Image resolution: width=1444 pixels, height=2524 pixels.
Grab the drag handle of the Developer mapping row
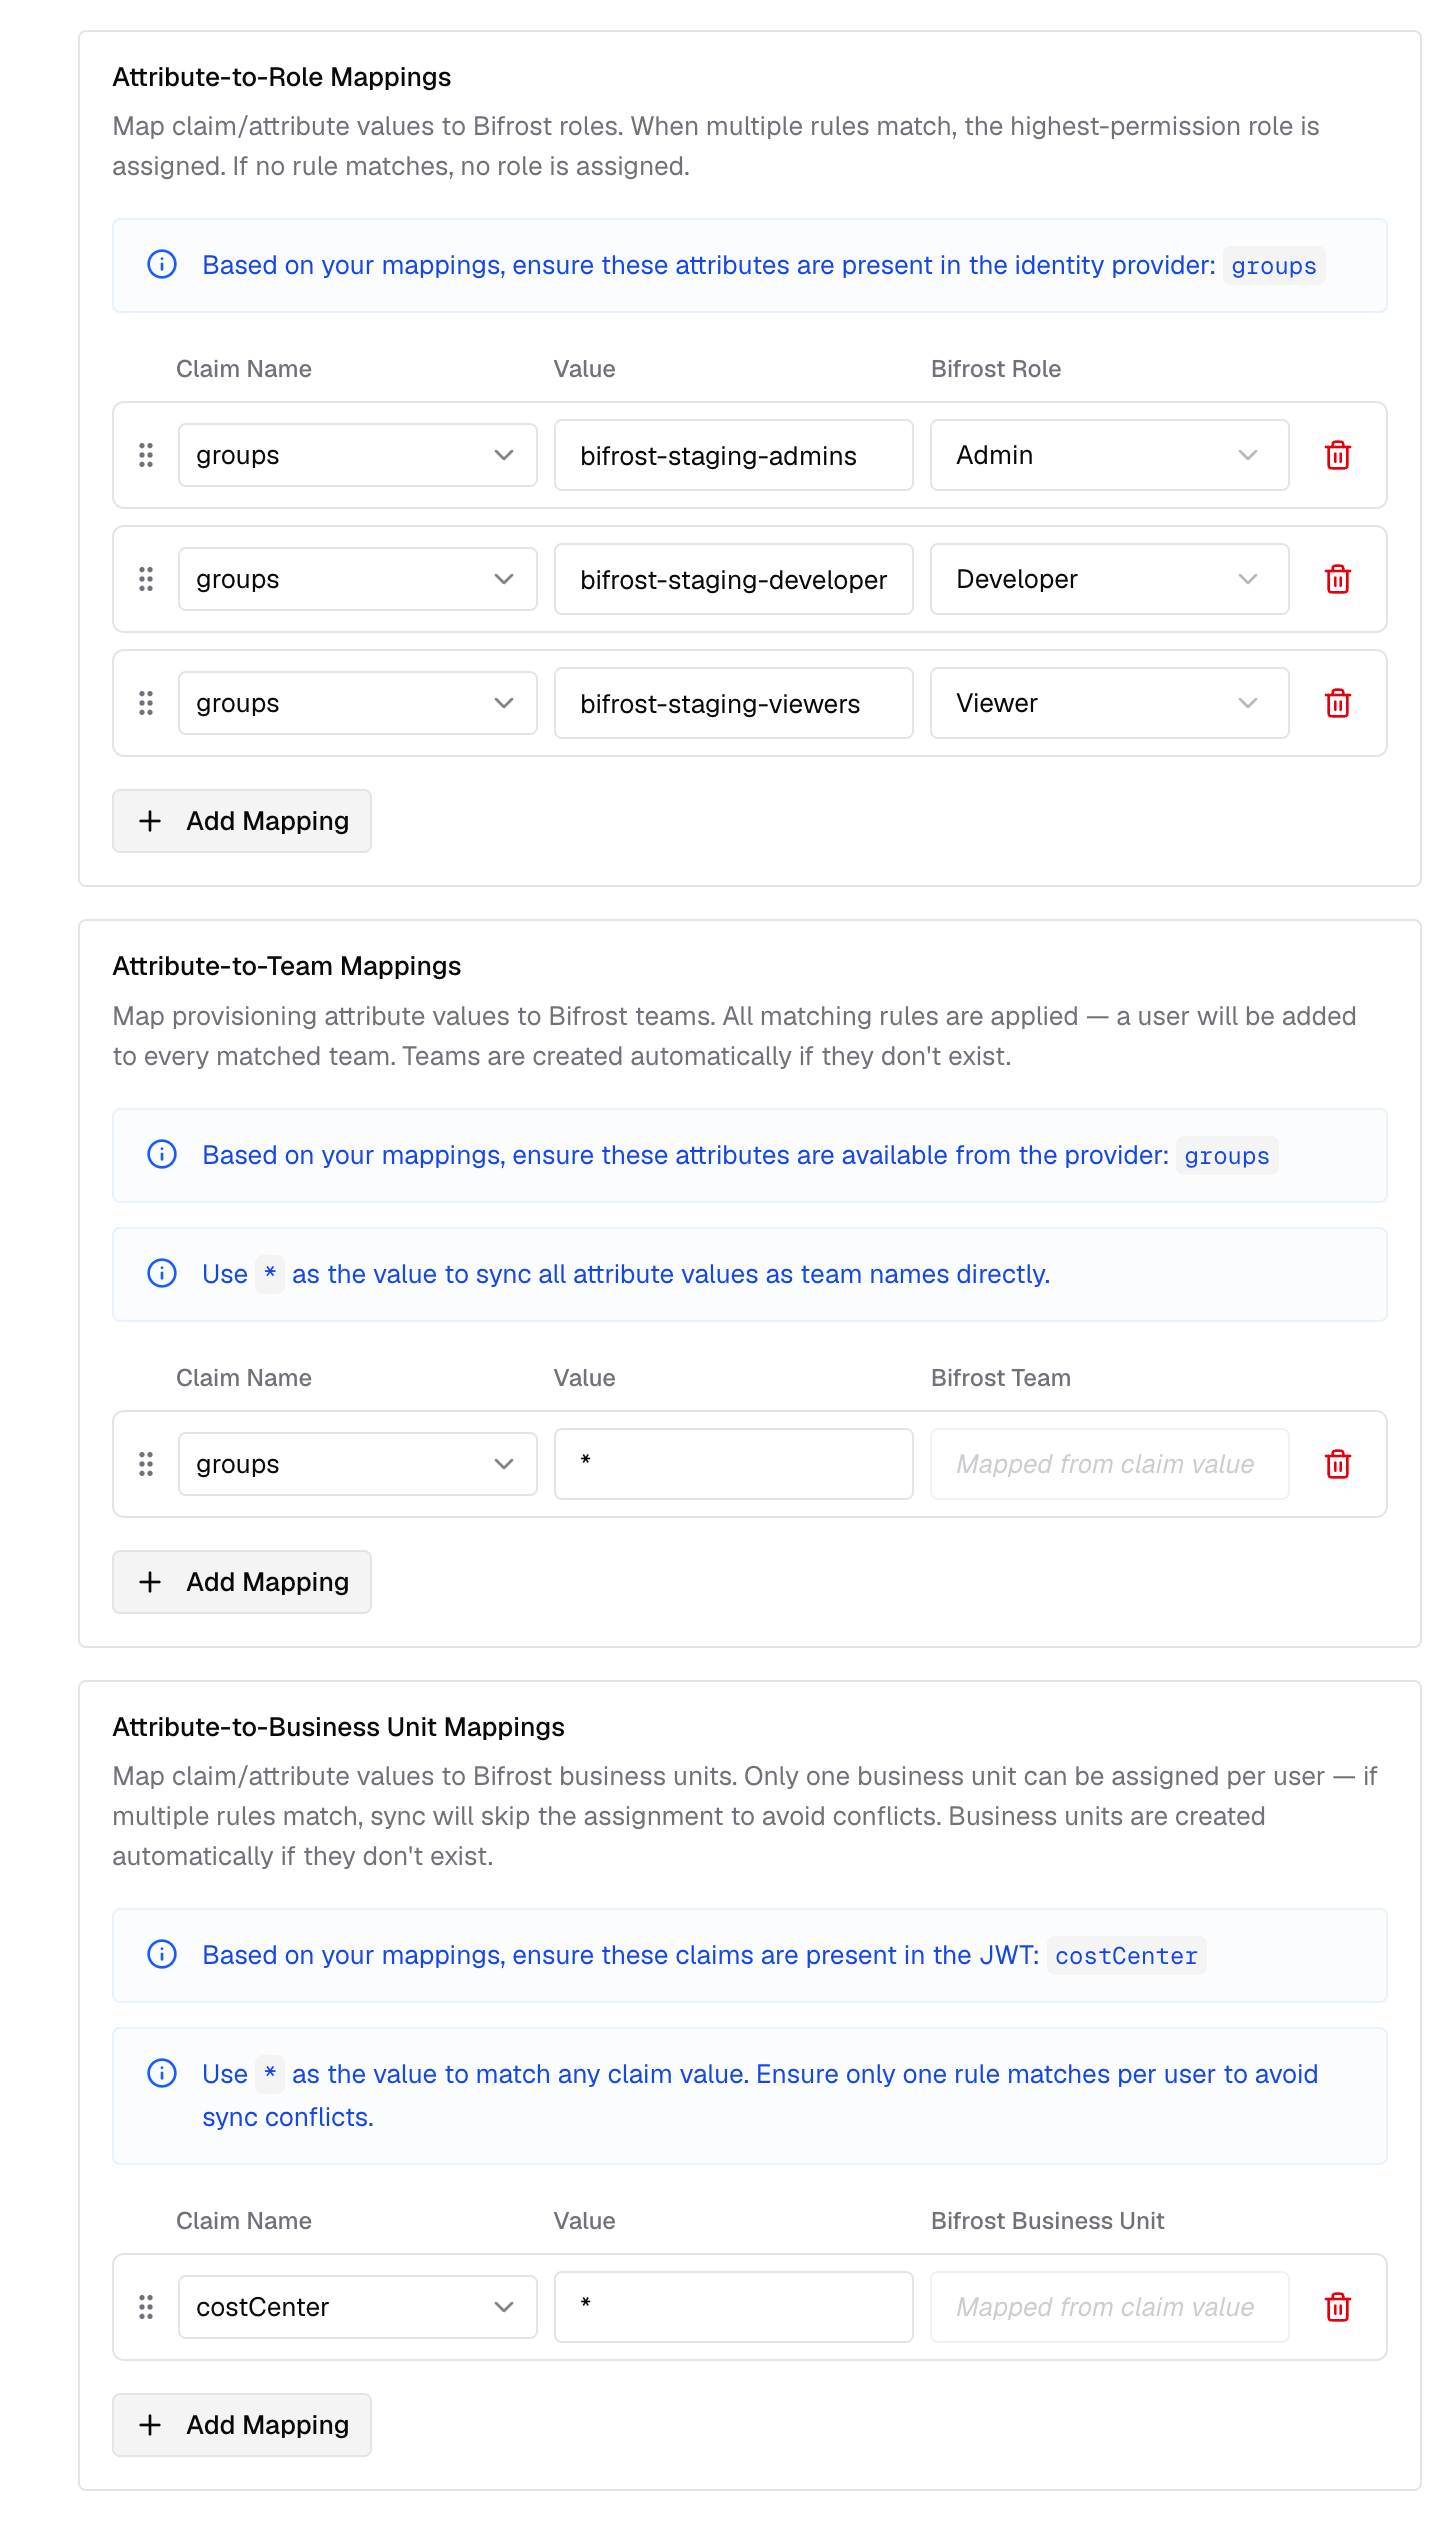click(146, 580)
